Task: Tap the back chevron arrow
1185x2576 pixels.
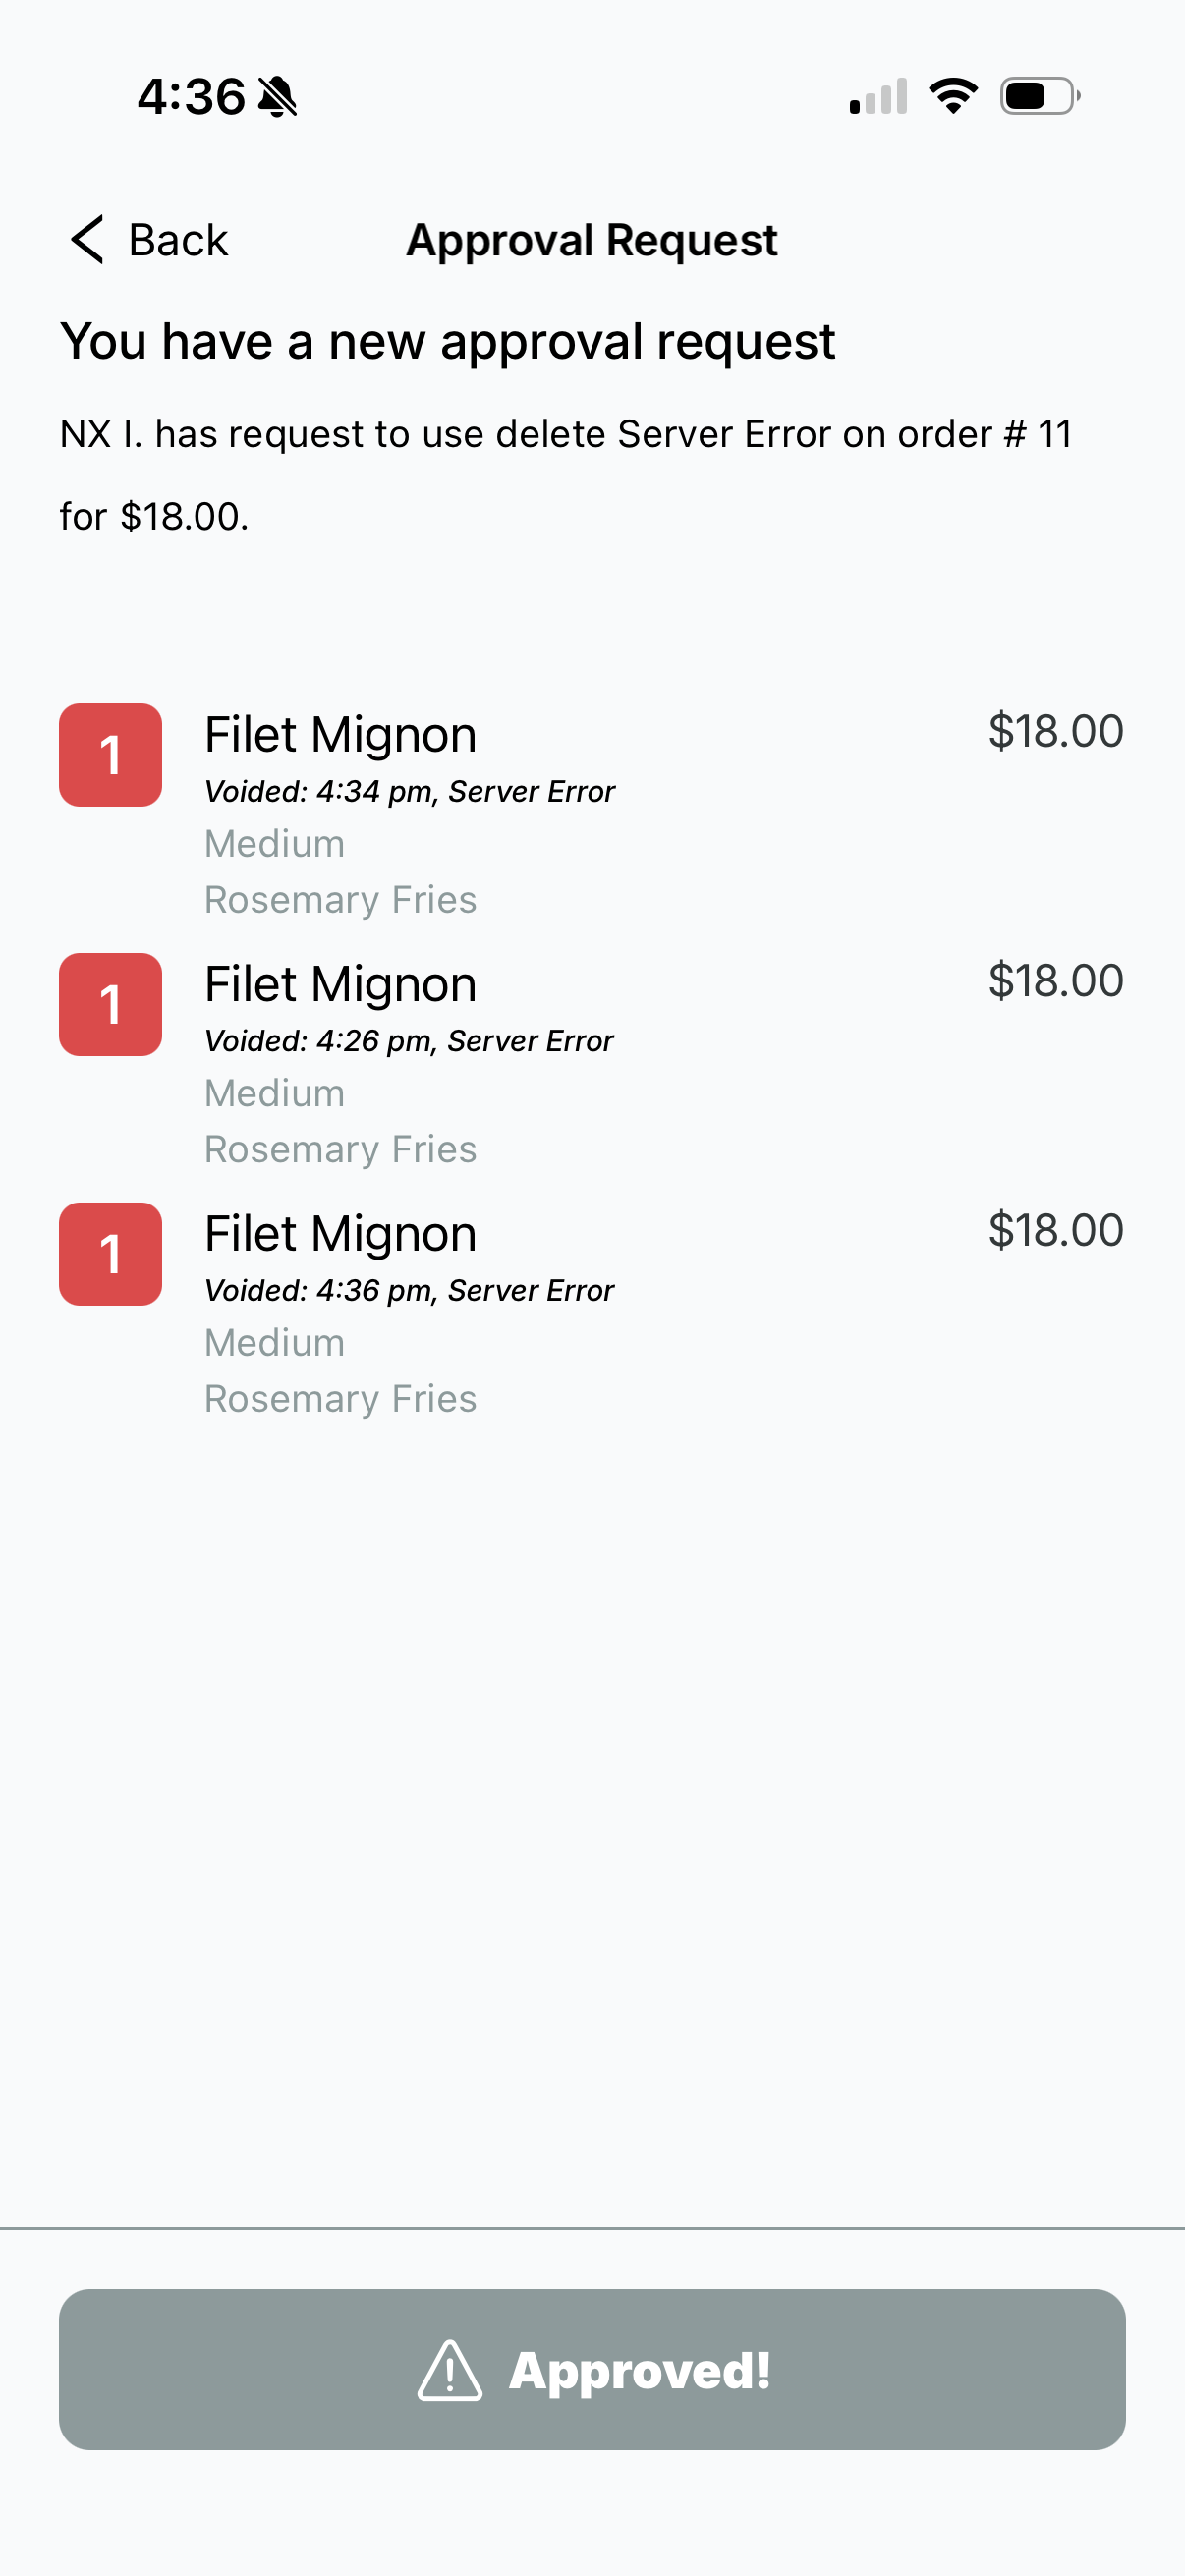Action: (88, 240)
